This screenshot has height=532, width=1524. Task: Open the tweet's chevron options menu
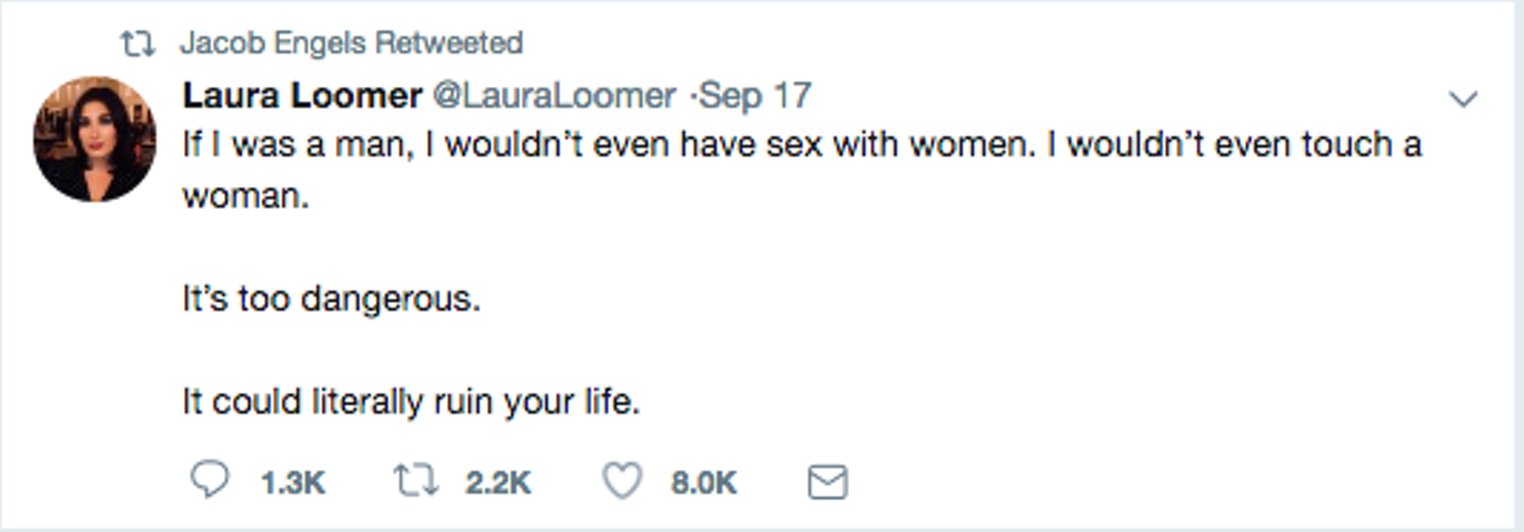coord(1464,98)
